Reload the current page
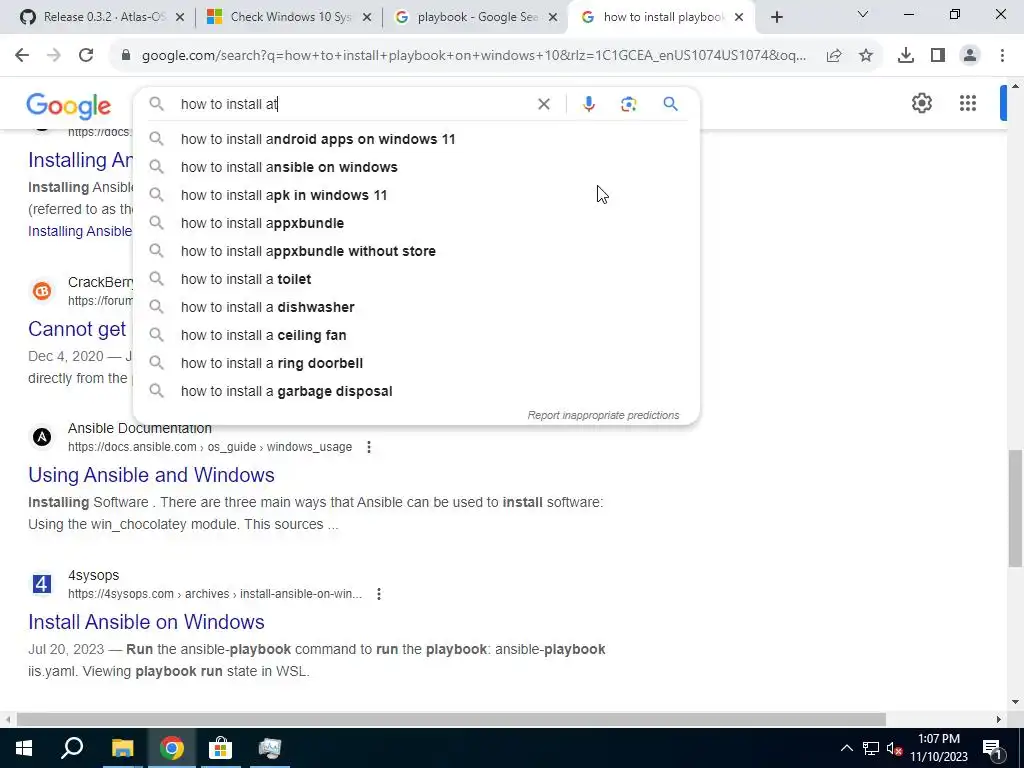The width and height of the screenshot is (1024, 768). click(86, 56)
